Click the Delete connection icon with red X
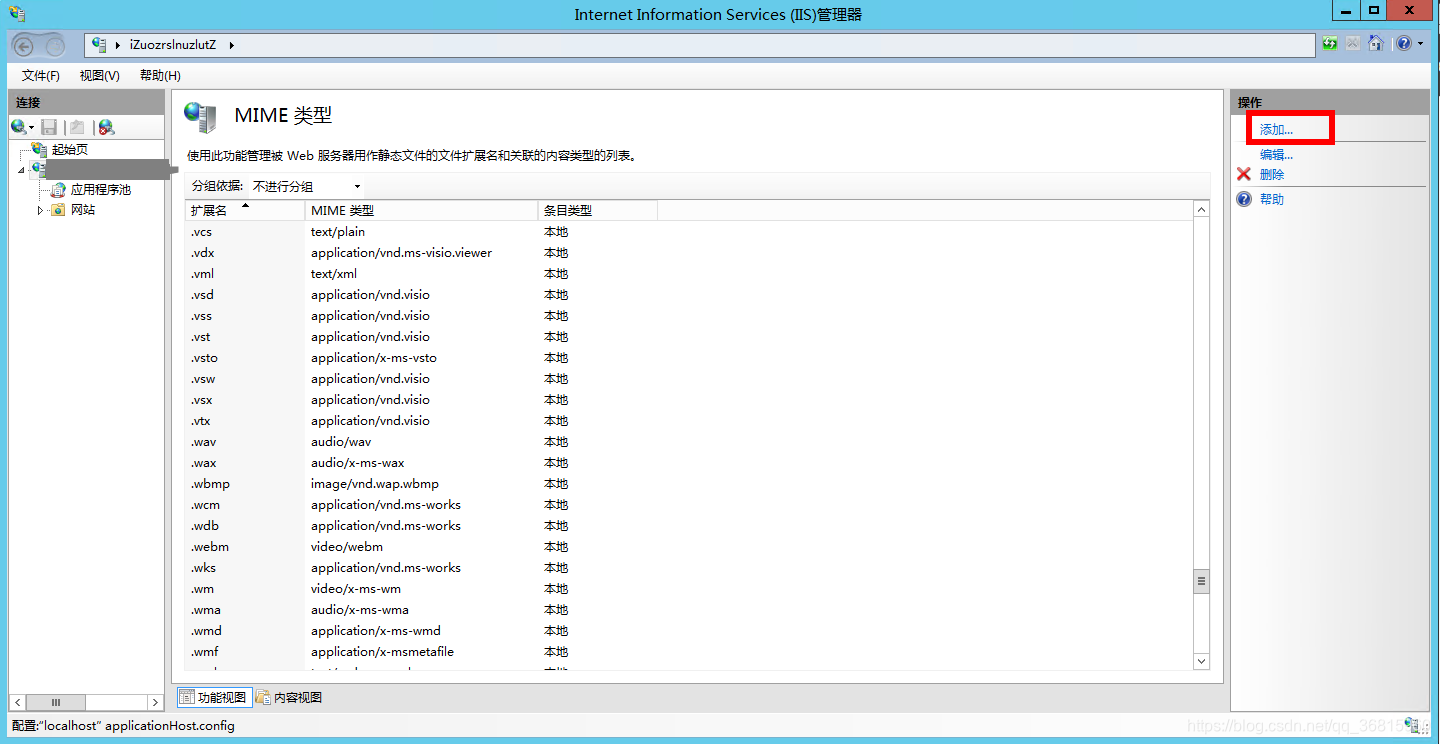Screen dimensions: 1440x744 [106, 127]
